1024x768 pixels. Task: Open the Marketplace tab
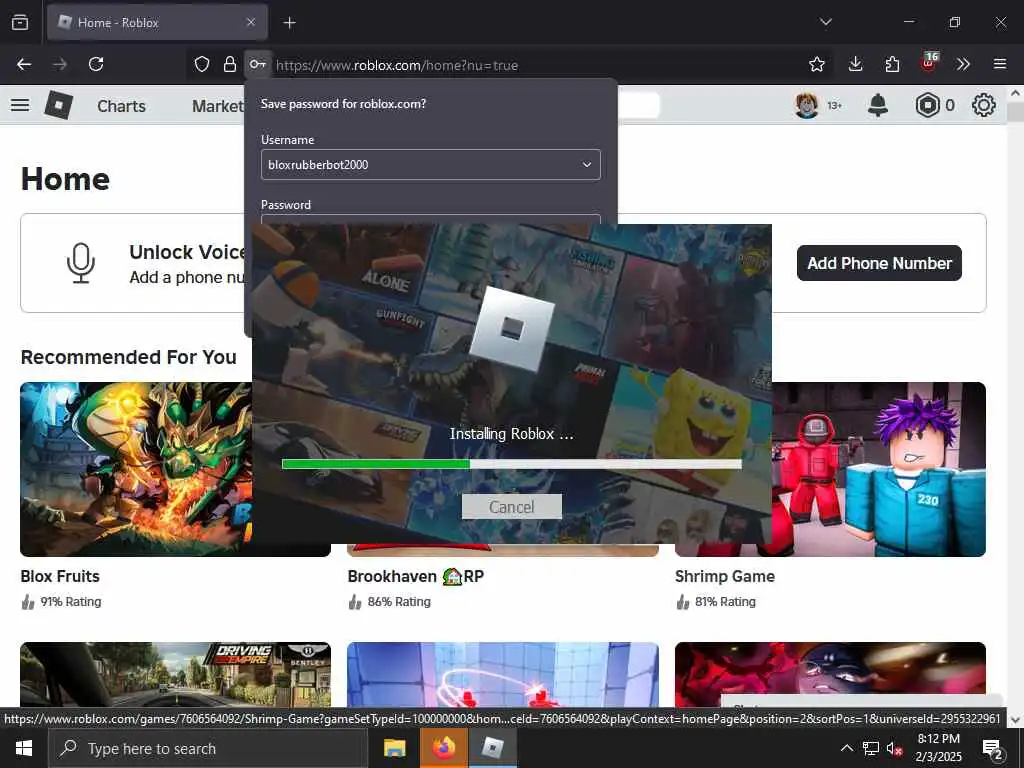[218, 106]
